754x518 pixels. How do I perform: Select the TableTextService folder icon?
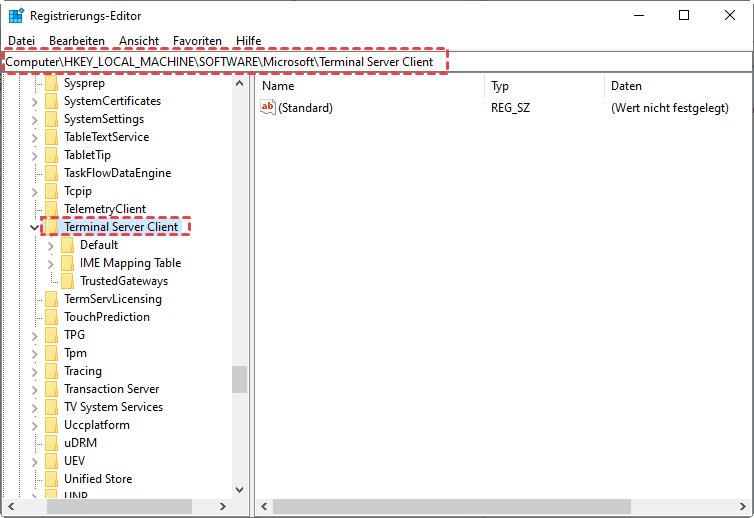pyautogui.click(x=51, y=137)
